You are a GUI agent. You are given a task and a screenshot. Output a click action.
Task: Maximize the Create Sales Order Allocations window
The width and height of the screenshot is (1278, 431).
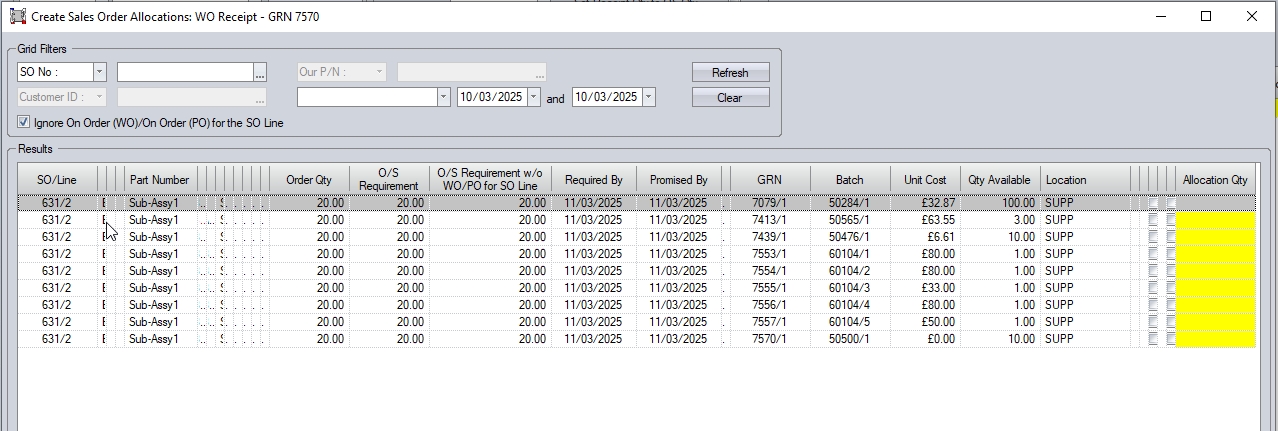pyautogui.click(x=1206, y=16)
